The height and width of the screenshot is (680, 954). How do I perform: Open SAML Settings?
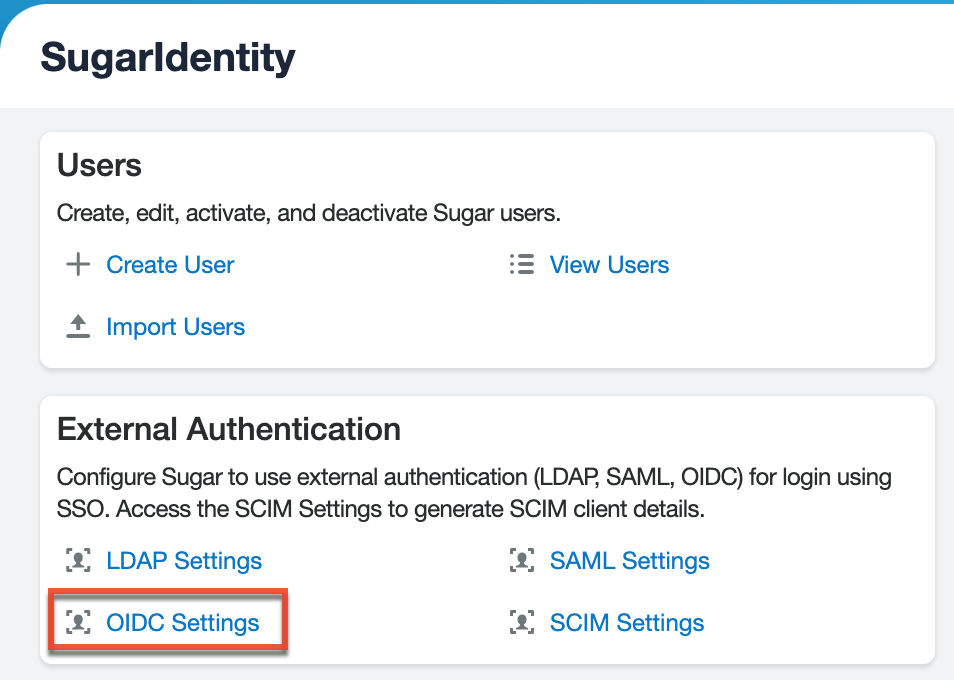pos(629,561)
